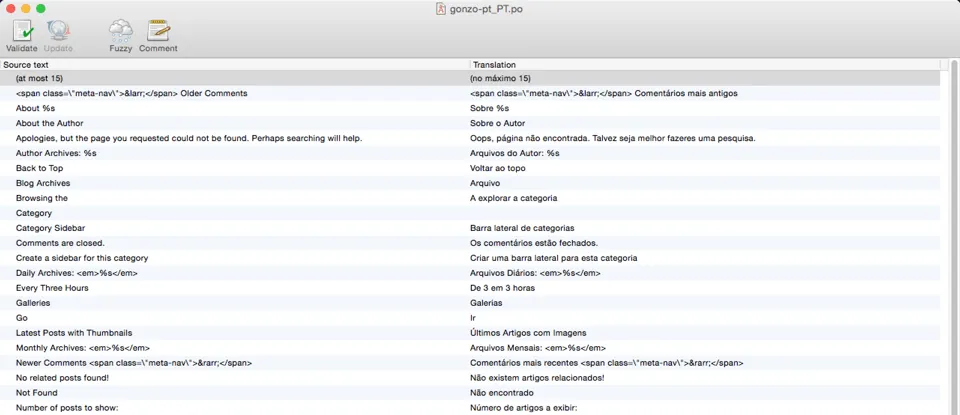The height and width of the screenshot is (415, 960).
Task: Click 'Os comentários estão fechados.' translation
Action: click(533, 243)
